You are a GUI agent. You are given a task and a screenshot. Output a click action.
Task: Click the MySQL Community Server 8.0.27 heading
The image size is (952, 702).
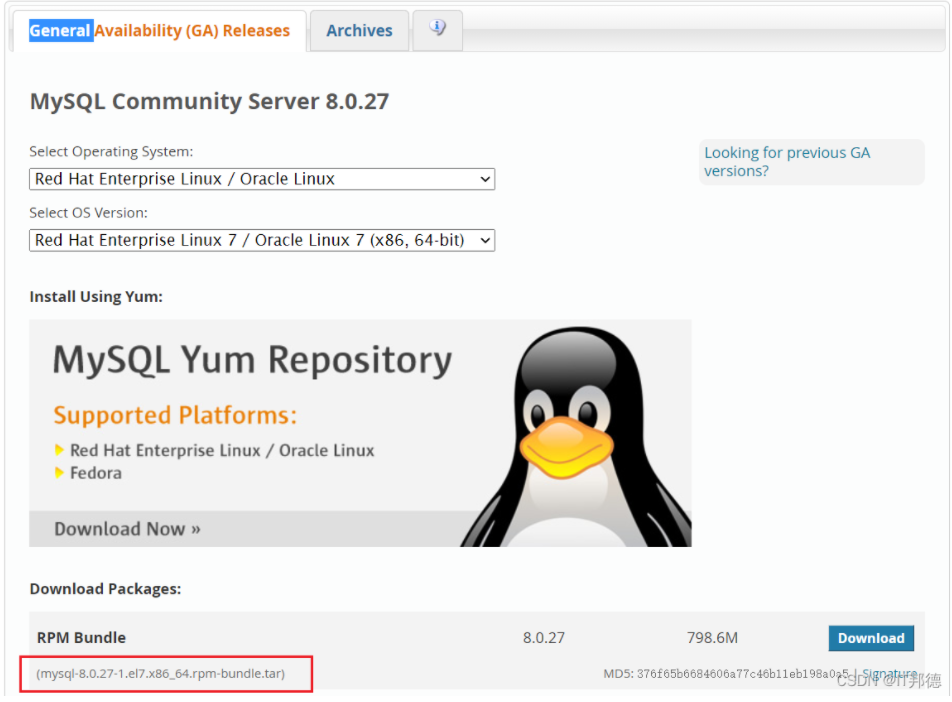click(x=209, y=101)
